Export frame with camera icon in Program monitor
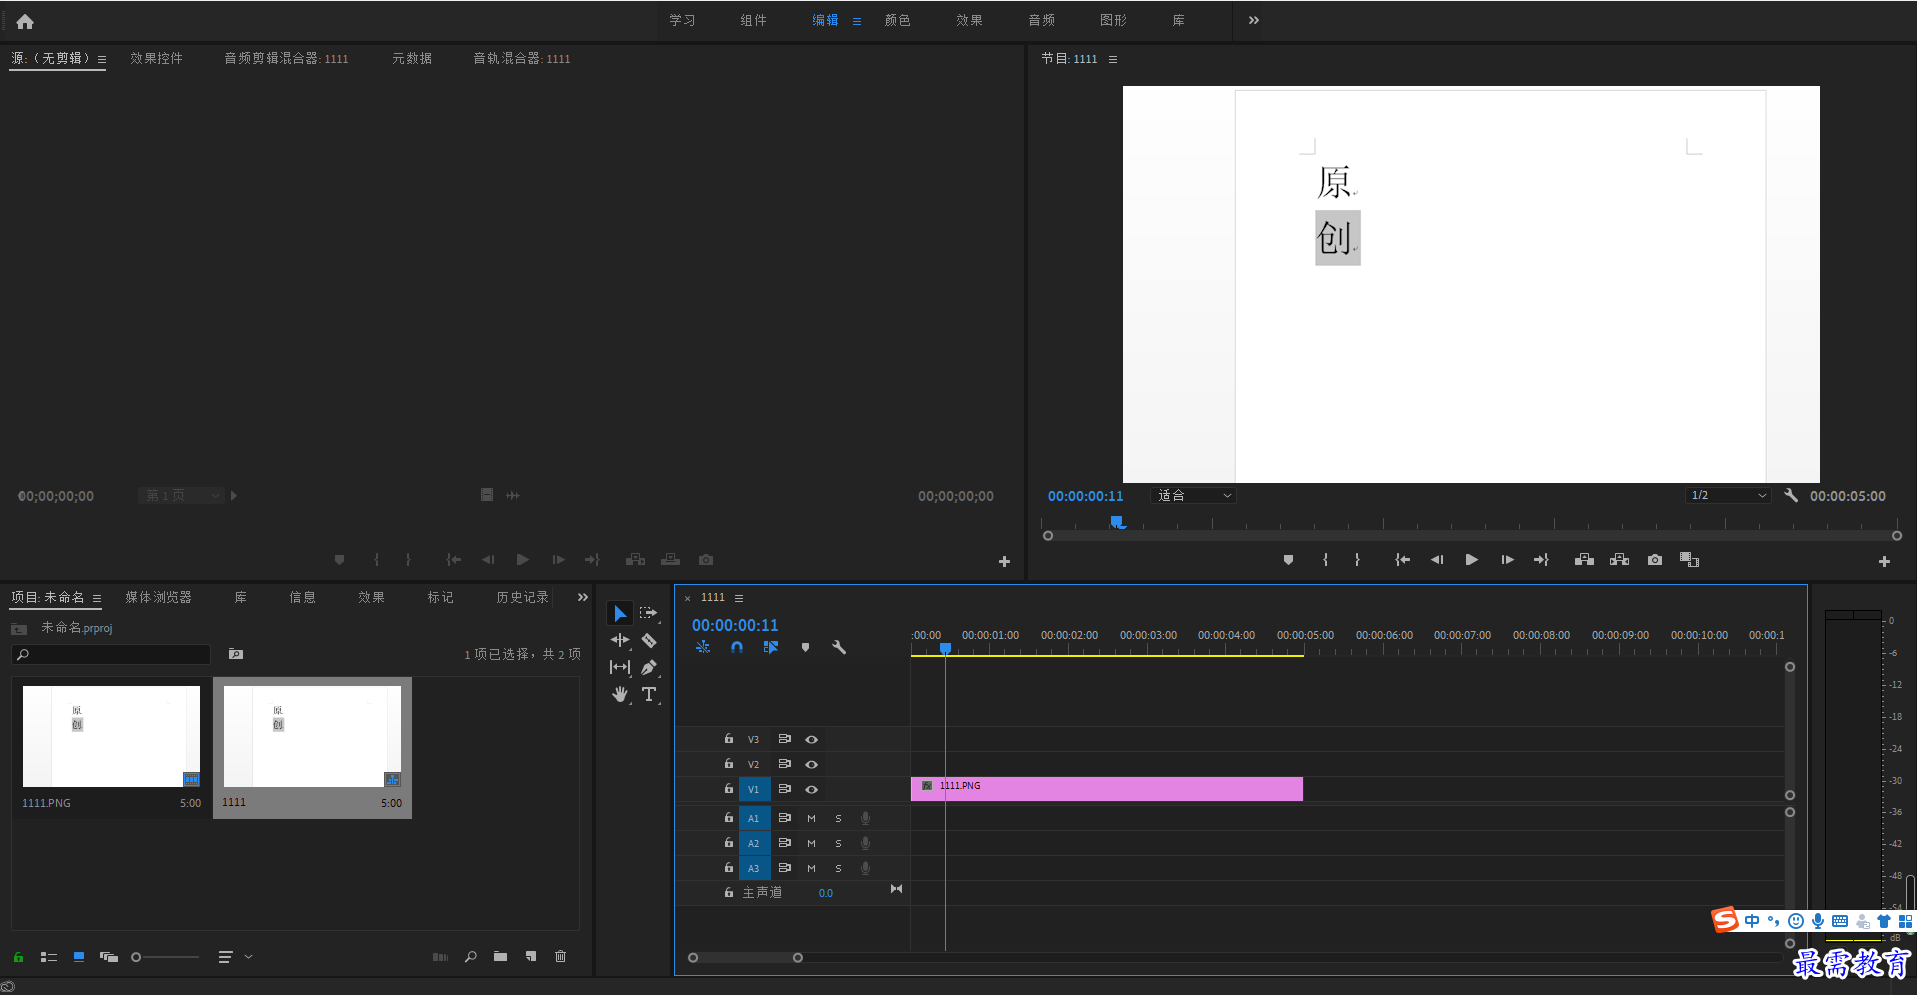Image resolution: width=1917 pixels, height=995 pixels. click(1655, 560)
